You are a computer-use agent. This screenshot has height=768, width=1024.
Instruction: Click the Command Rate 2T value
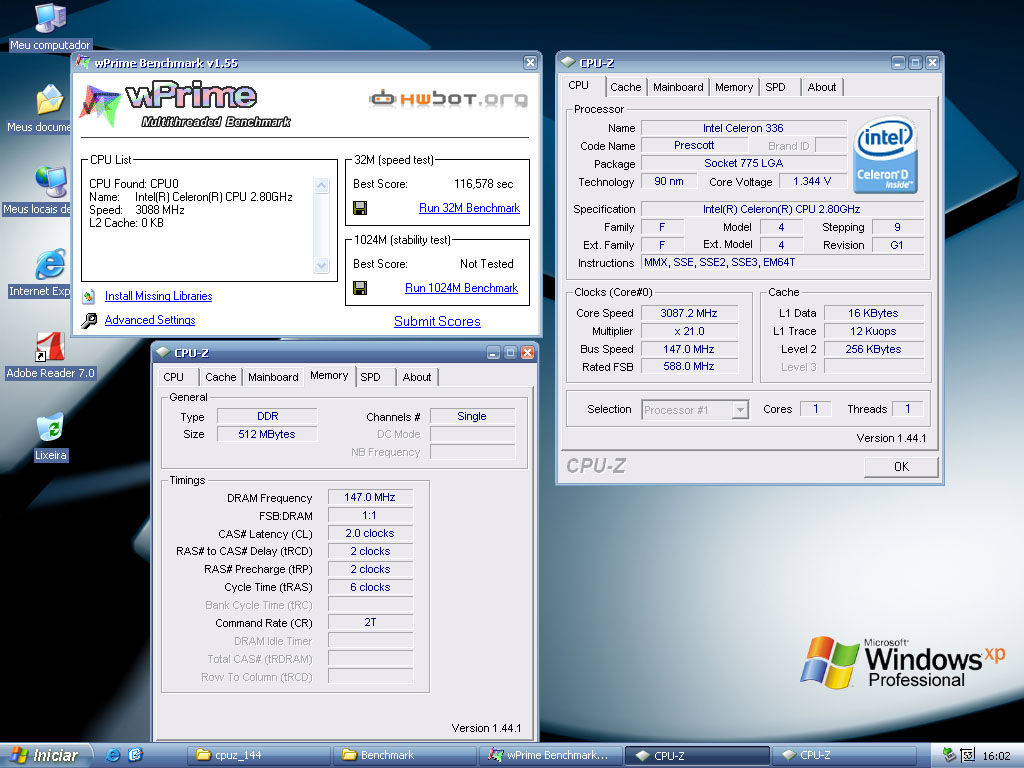[370, 622]
